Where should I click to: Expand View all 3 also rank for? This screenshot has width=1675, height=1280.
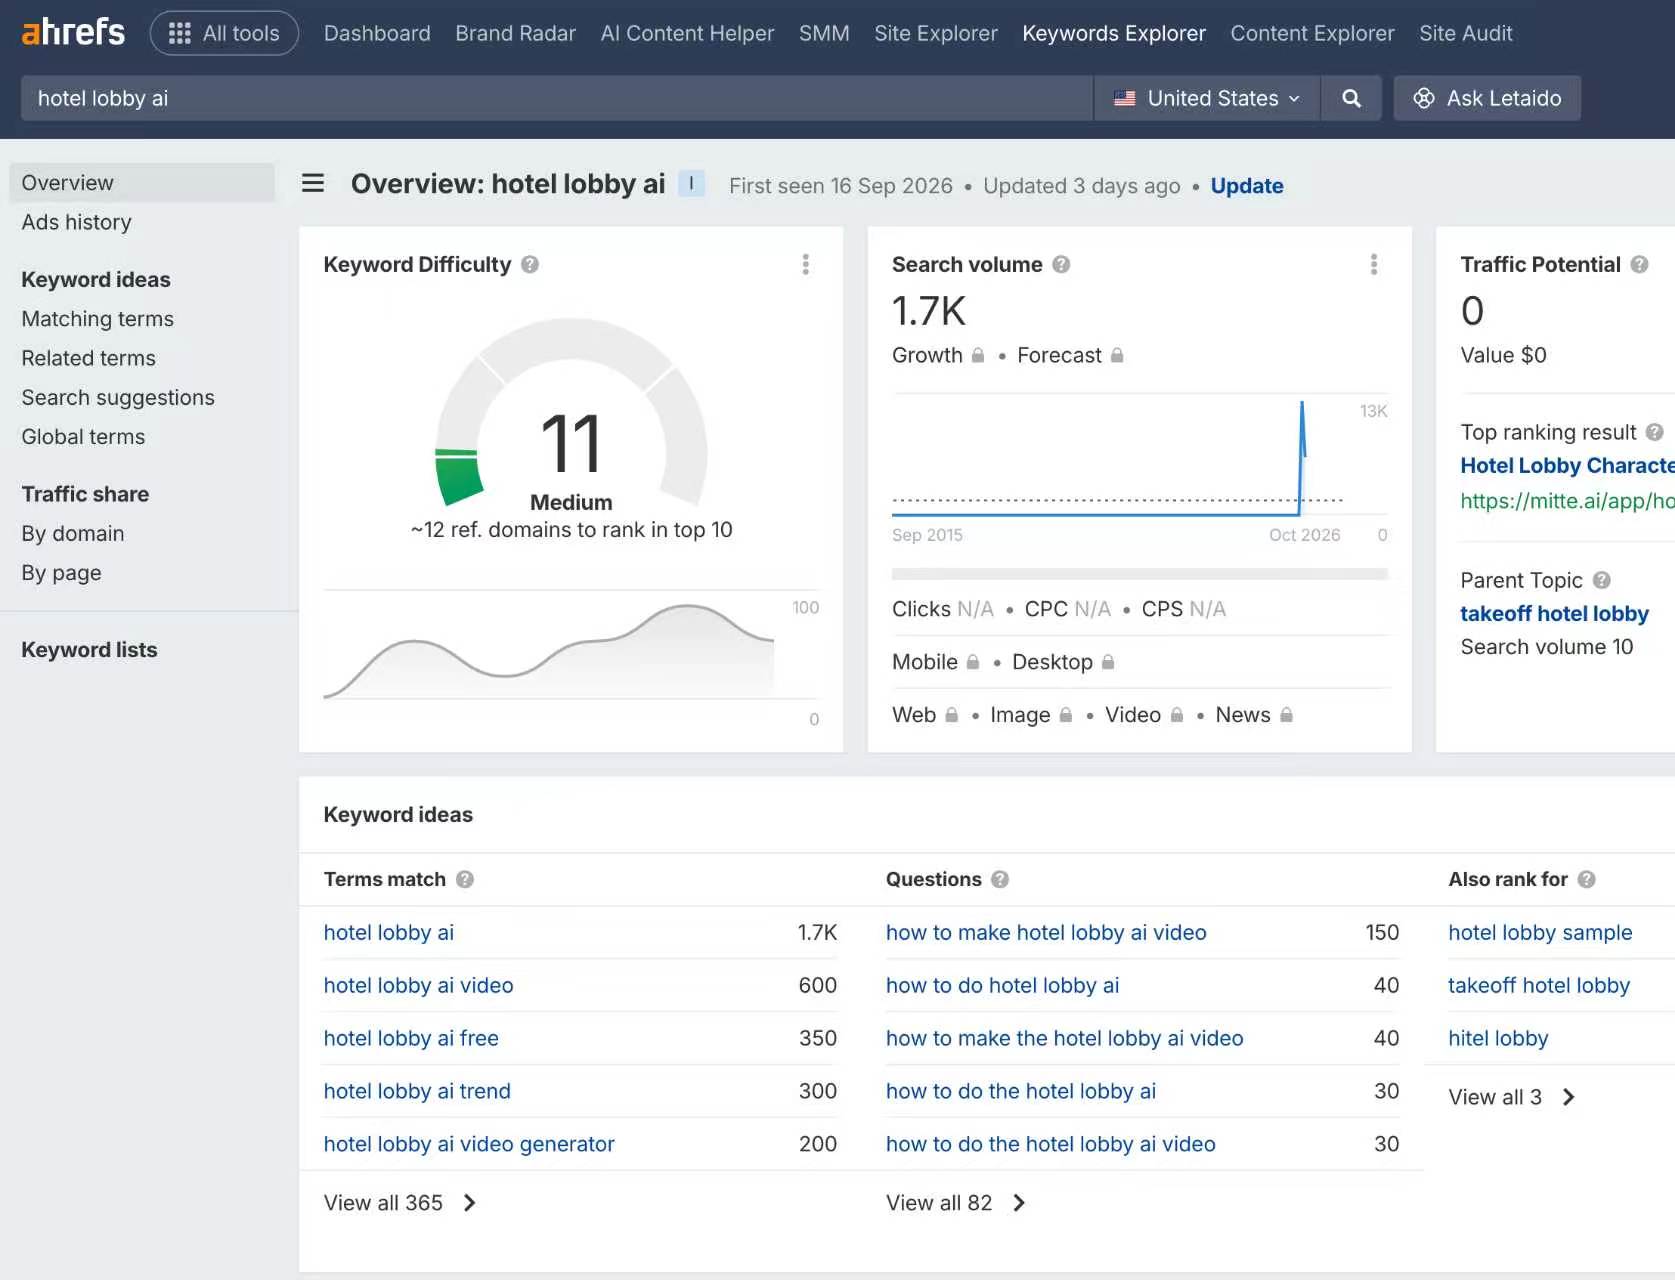click(x=1511, y=1097)
